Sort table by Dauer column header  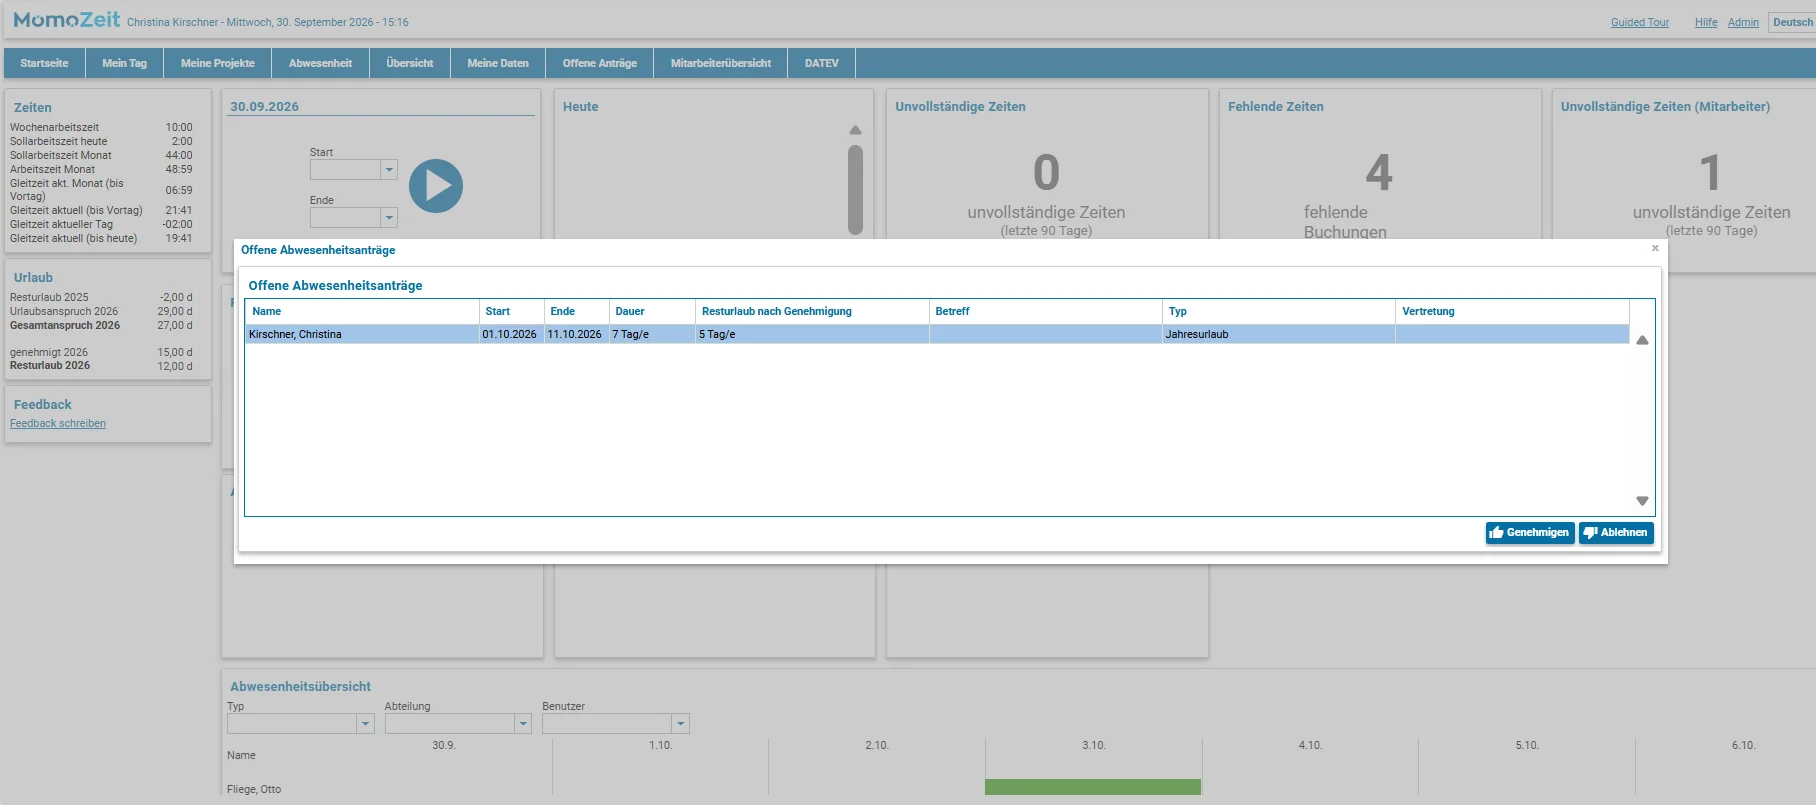[652, 311]
